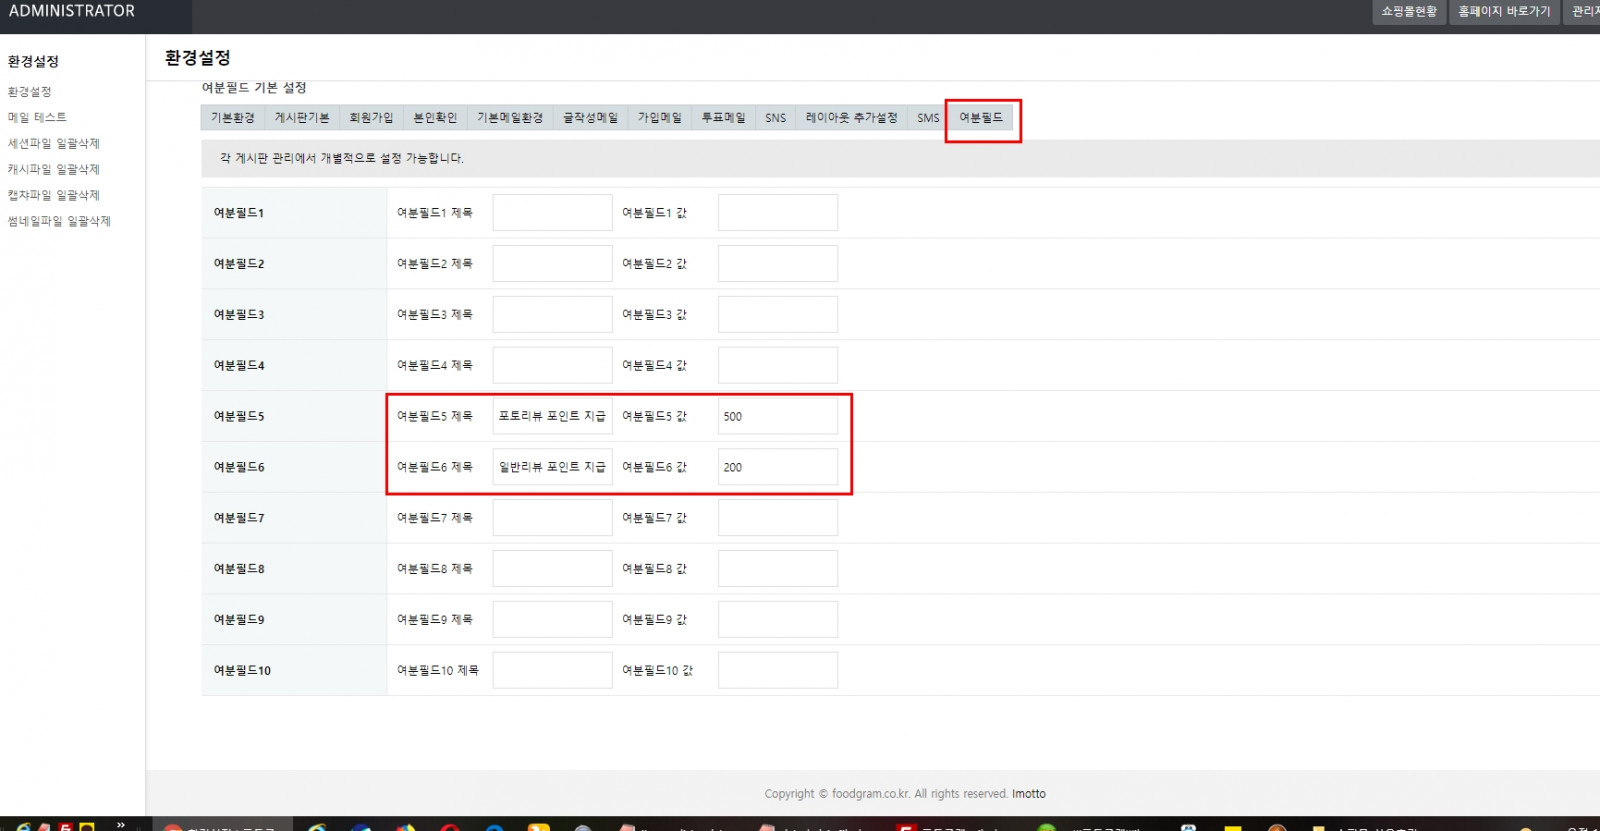Focus the 여분필드1 제목 input field

552,213
